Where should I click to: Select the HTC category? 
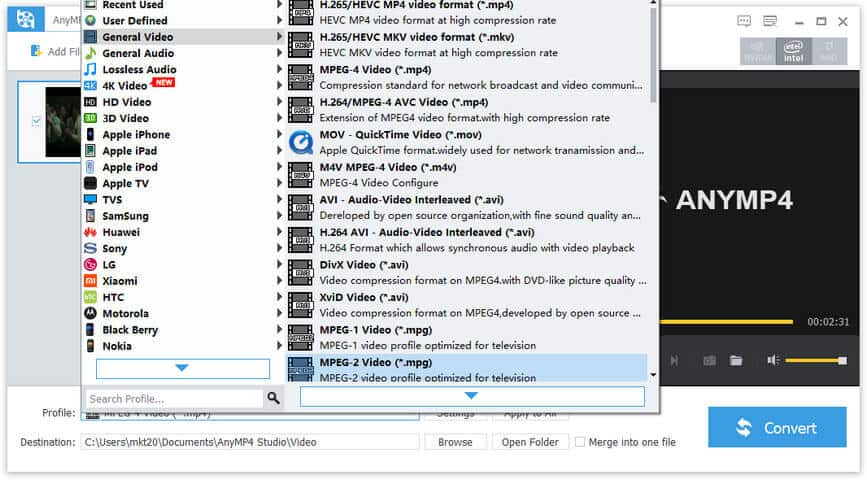point(182,297)
